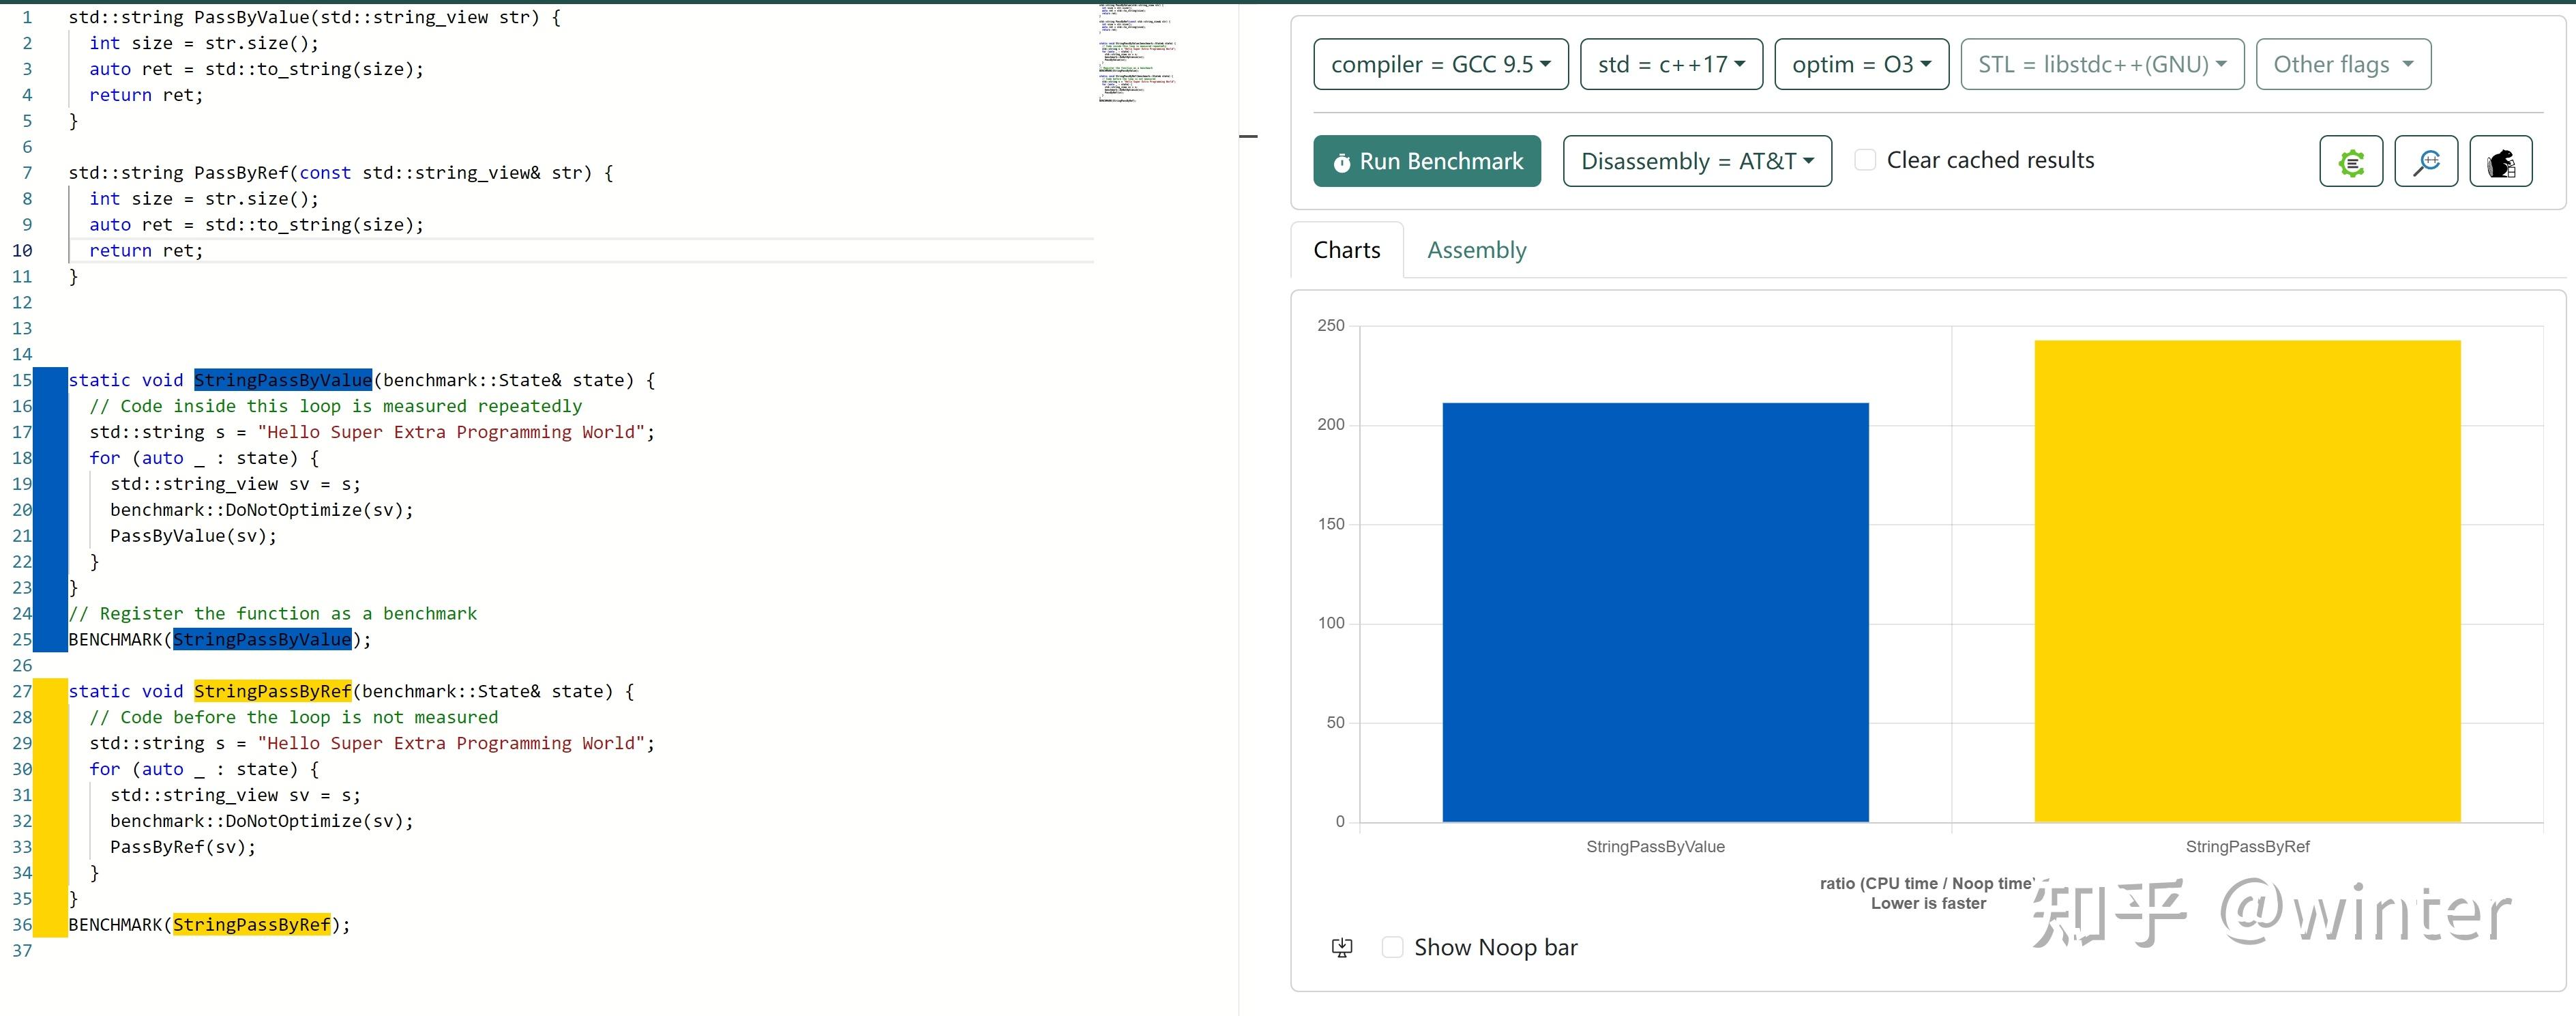The width and height of the screenshot is (2576, 1016).
Task: Expand the Other flags menu
Action: [2343, 65]
